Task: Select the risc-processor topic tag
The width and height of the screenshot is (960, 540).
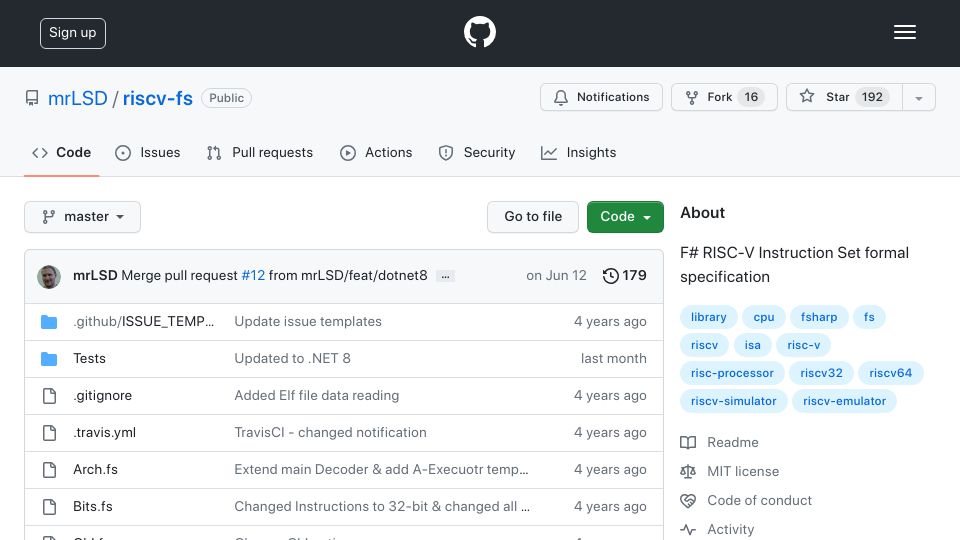Action: [732, 373]
